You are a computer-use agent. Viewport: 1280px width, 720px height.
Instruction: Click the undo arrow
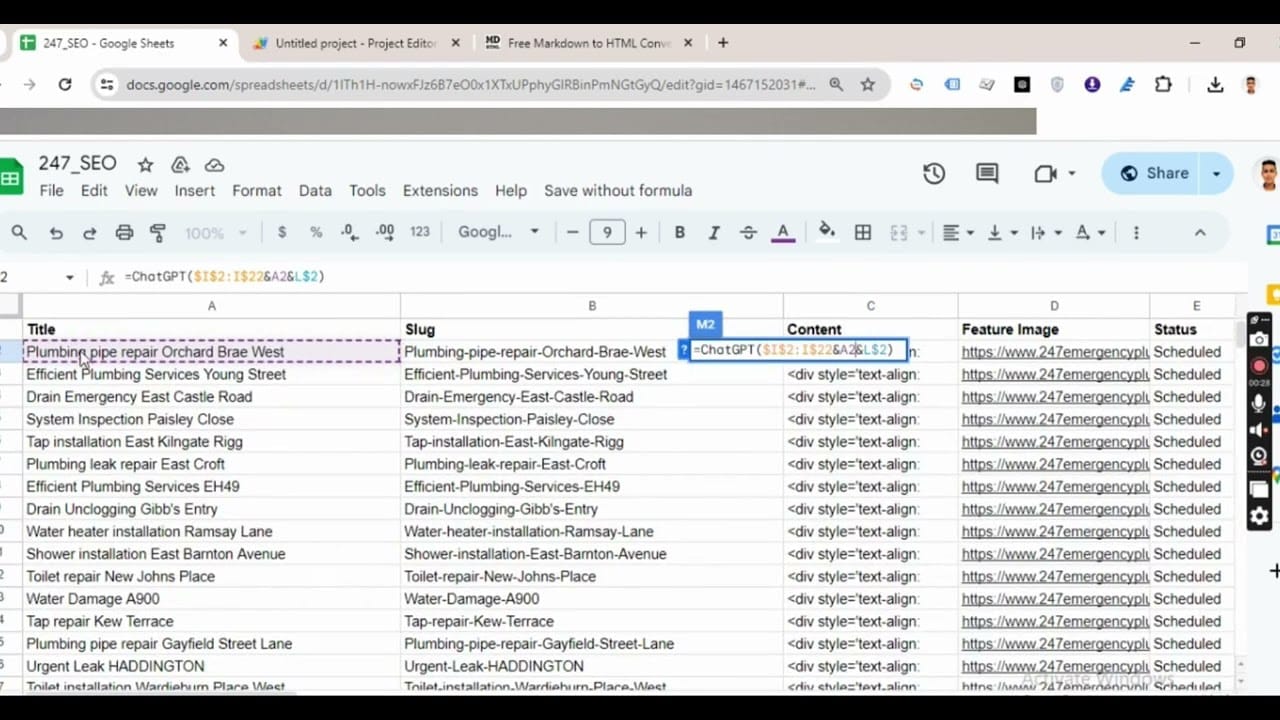tap(56, 233)
